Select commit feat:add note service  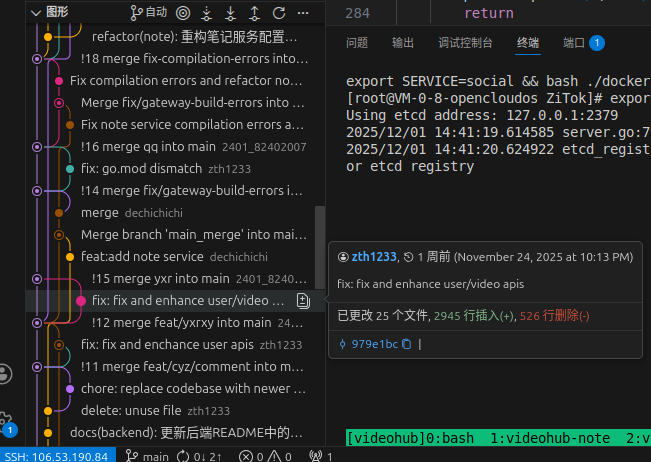[x=175, y=257]
